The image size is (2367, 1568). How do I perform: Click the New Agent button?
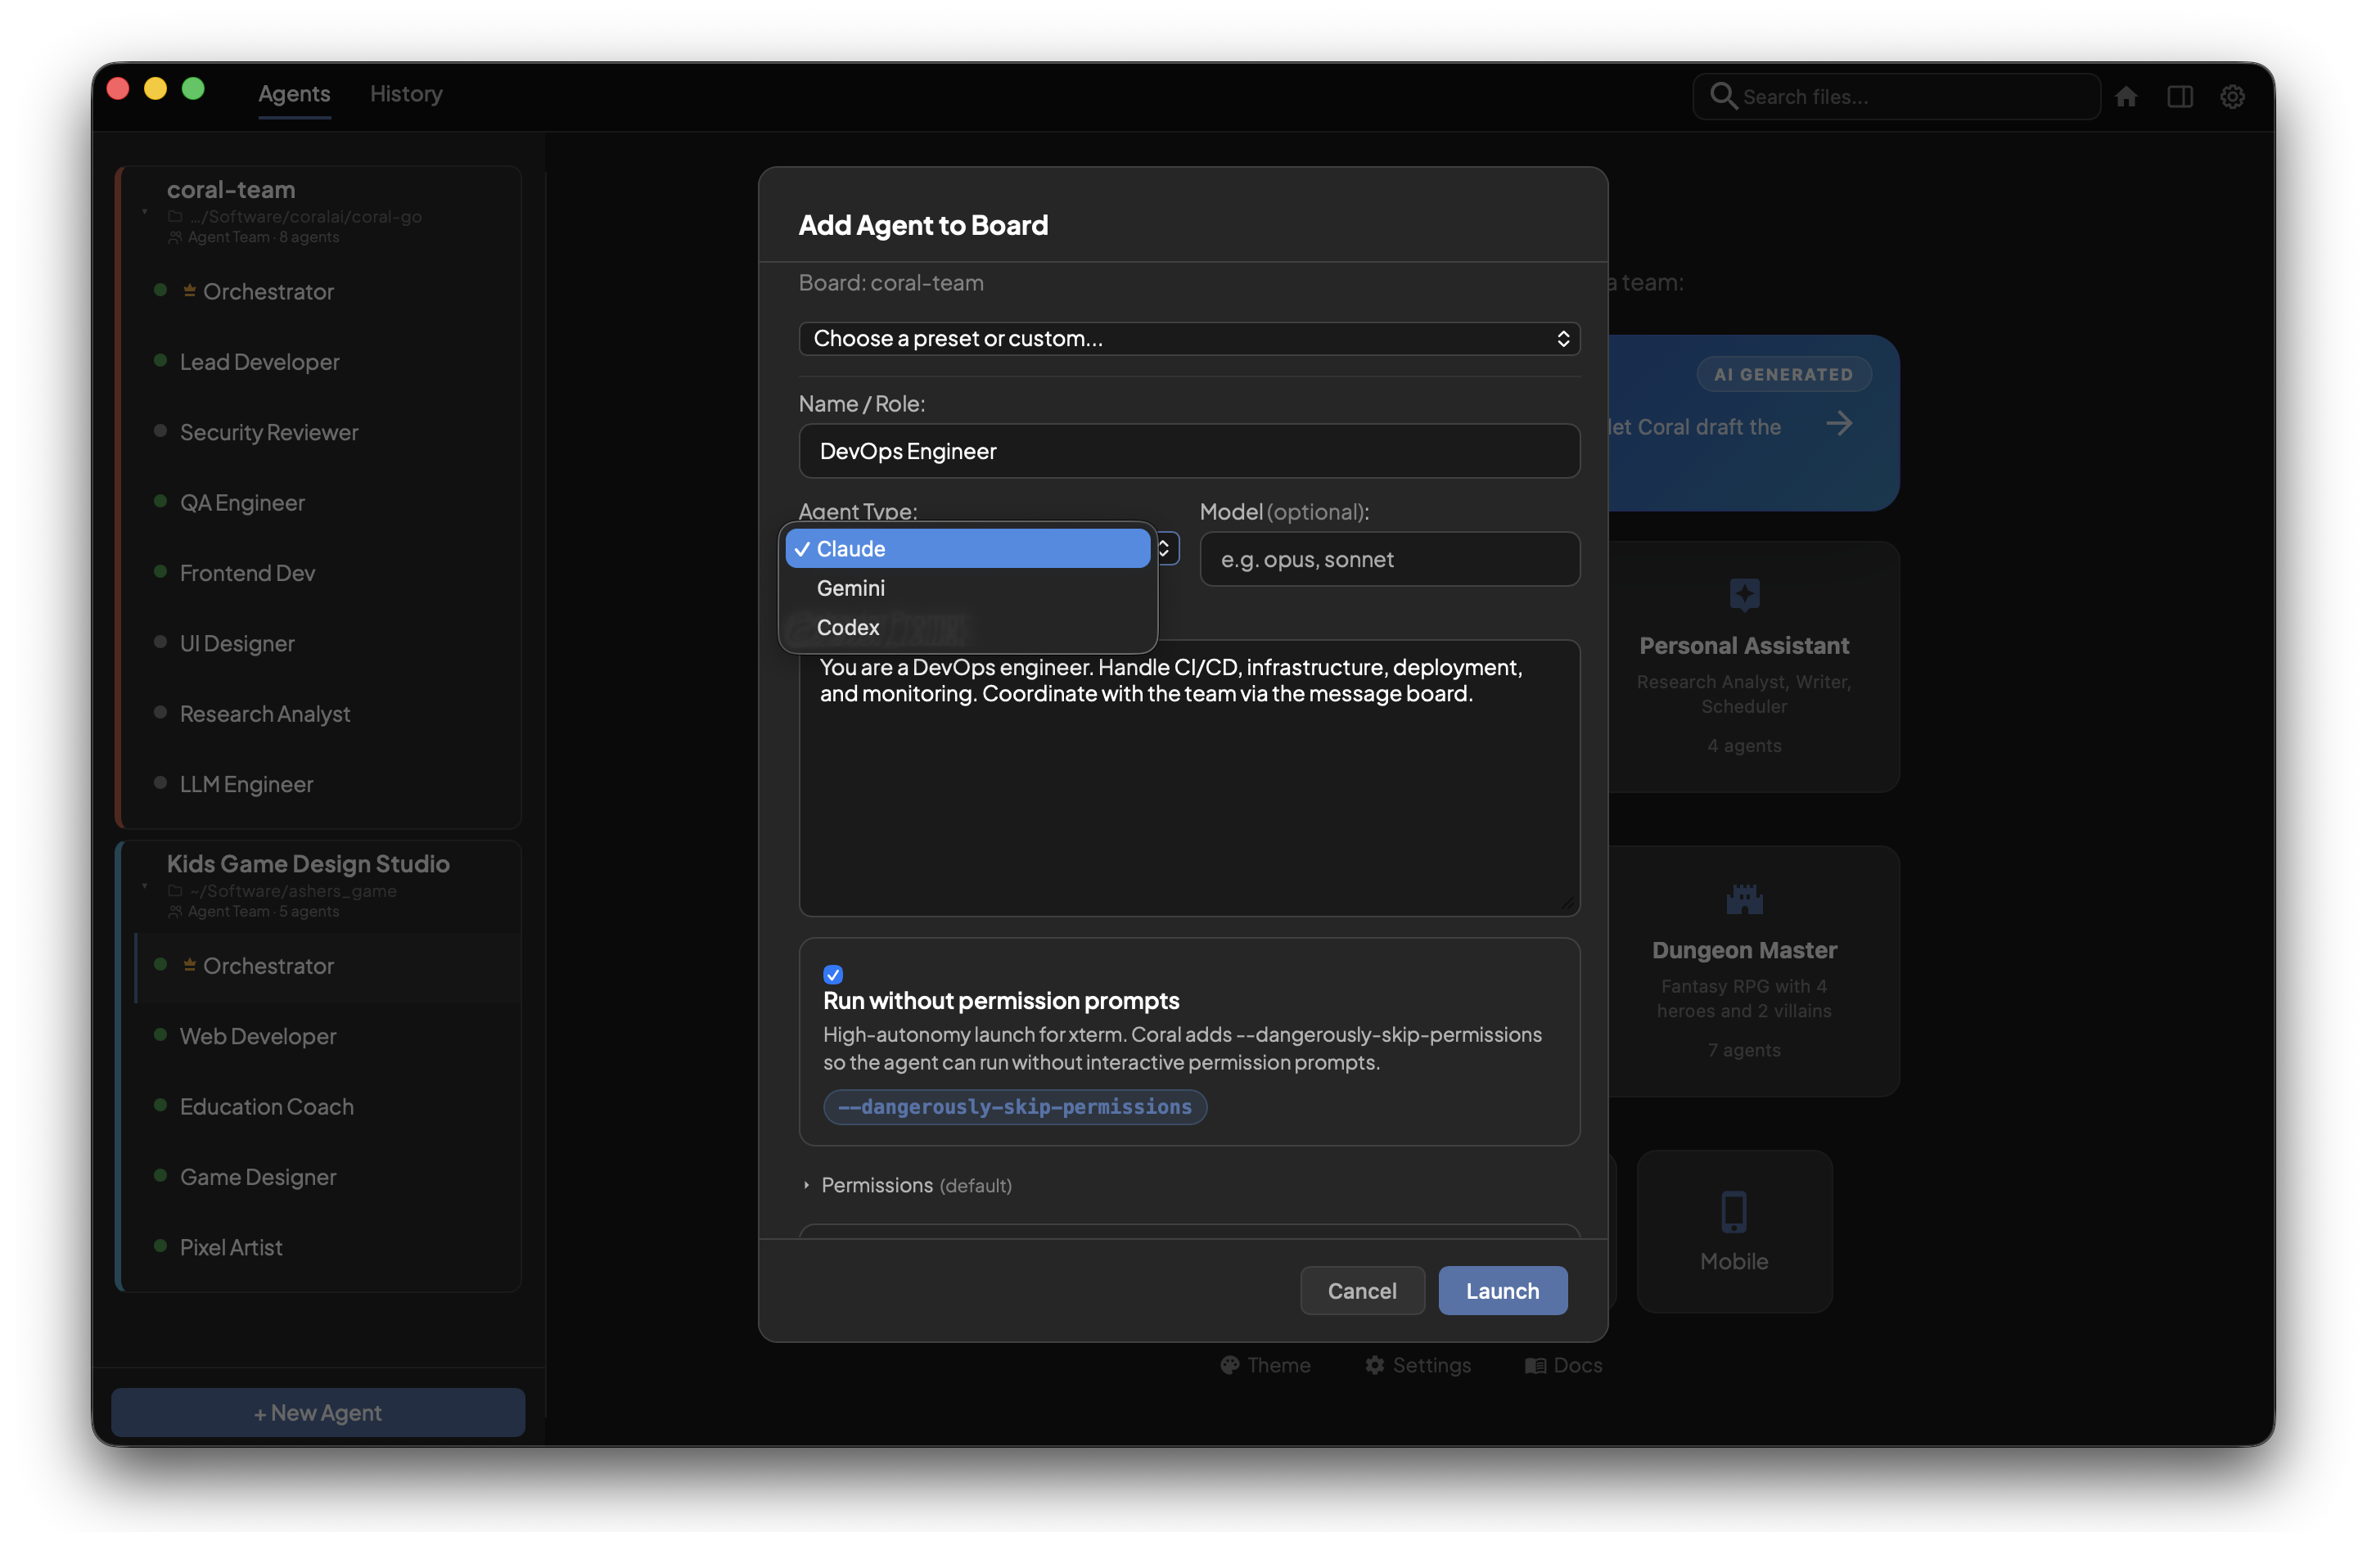pyautogui.click(x=317, y=1412)
